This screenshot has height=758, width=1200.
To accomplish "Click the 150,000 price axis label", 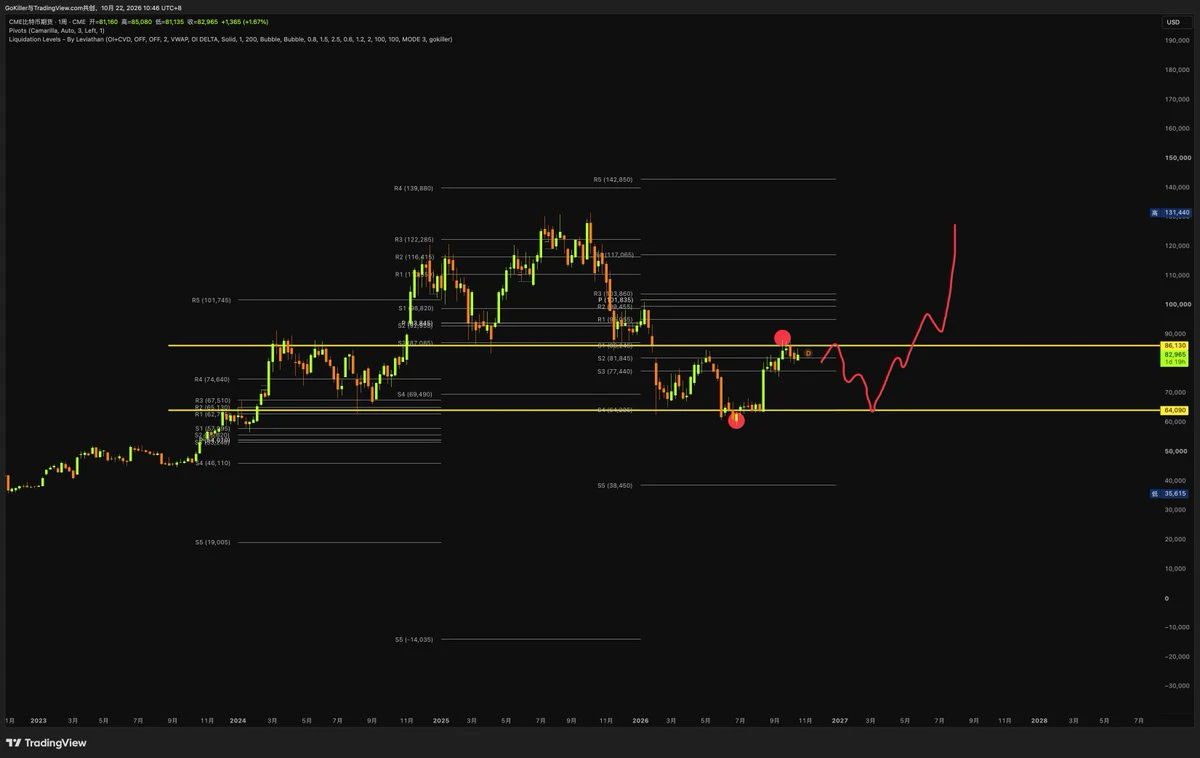I will (1176, 158).
